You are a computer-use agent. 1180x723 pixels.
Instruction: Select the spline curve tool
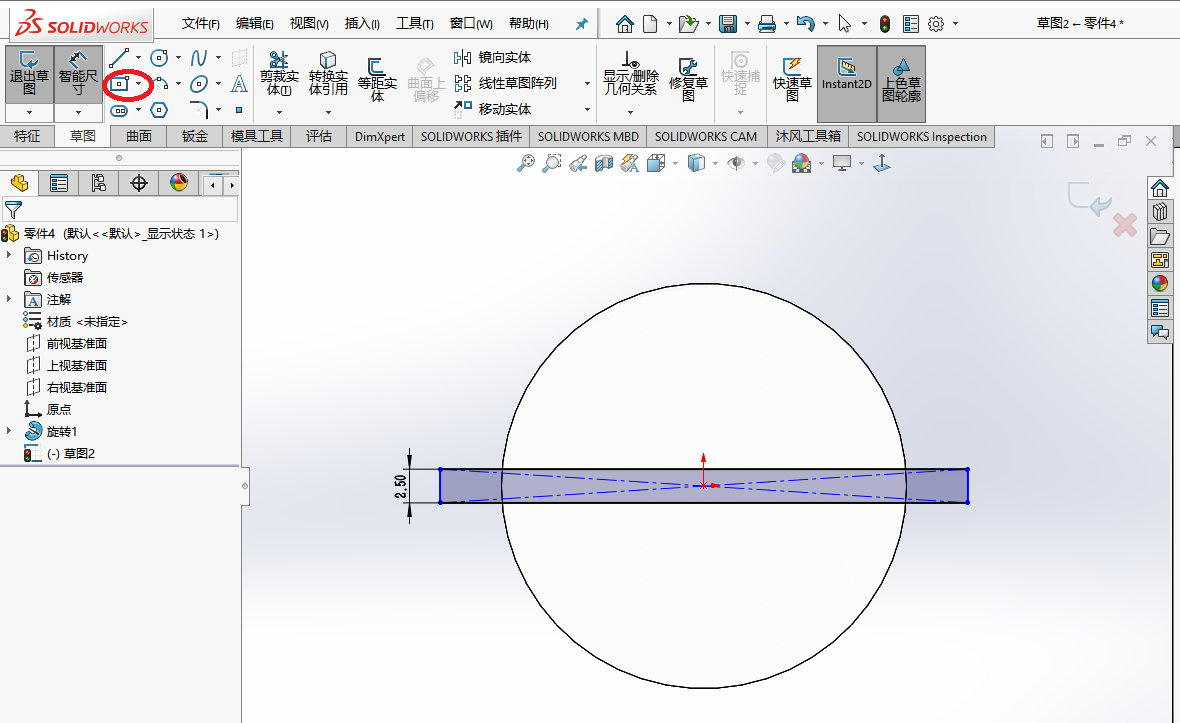pyautogui.click(x=199, y=58)
